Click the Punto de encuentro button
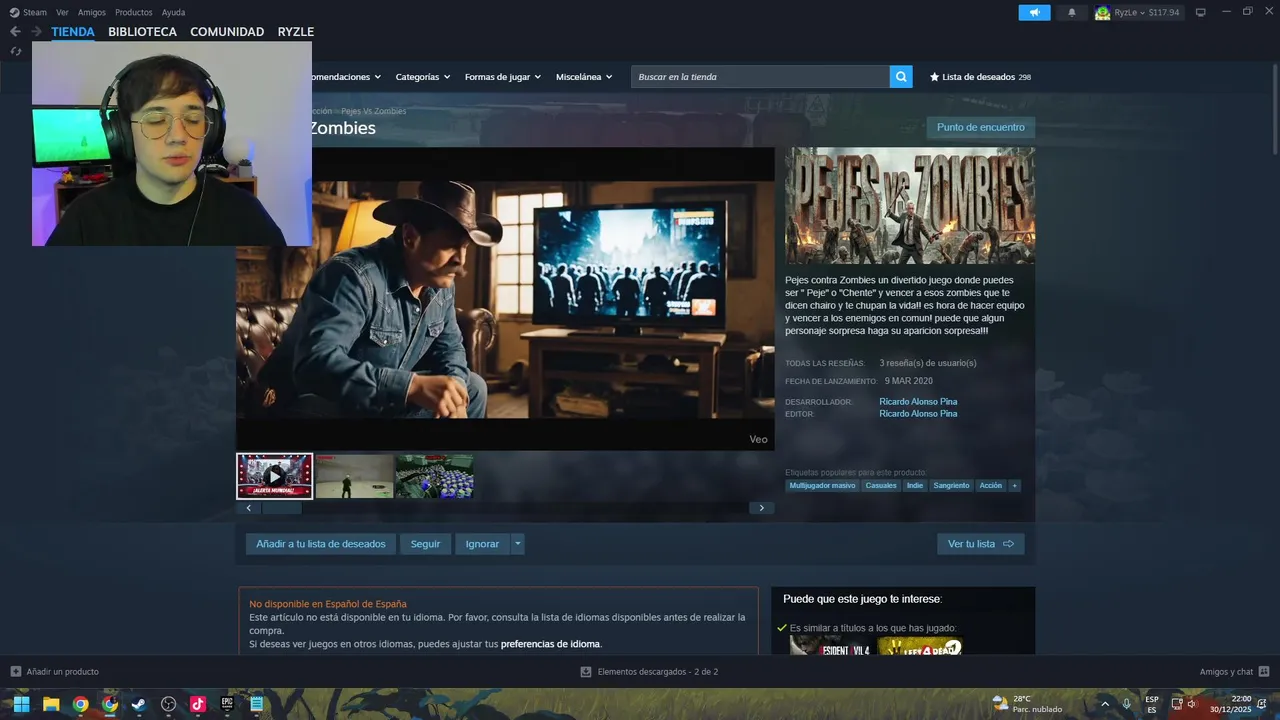 980,127
